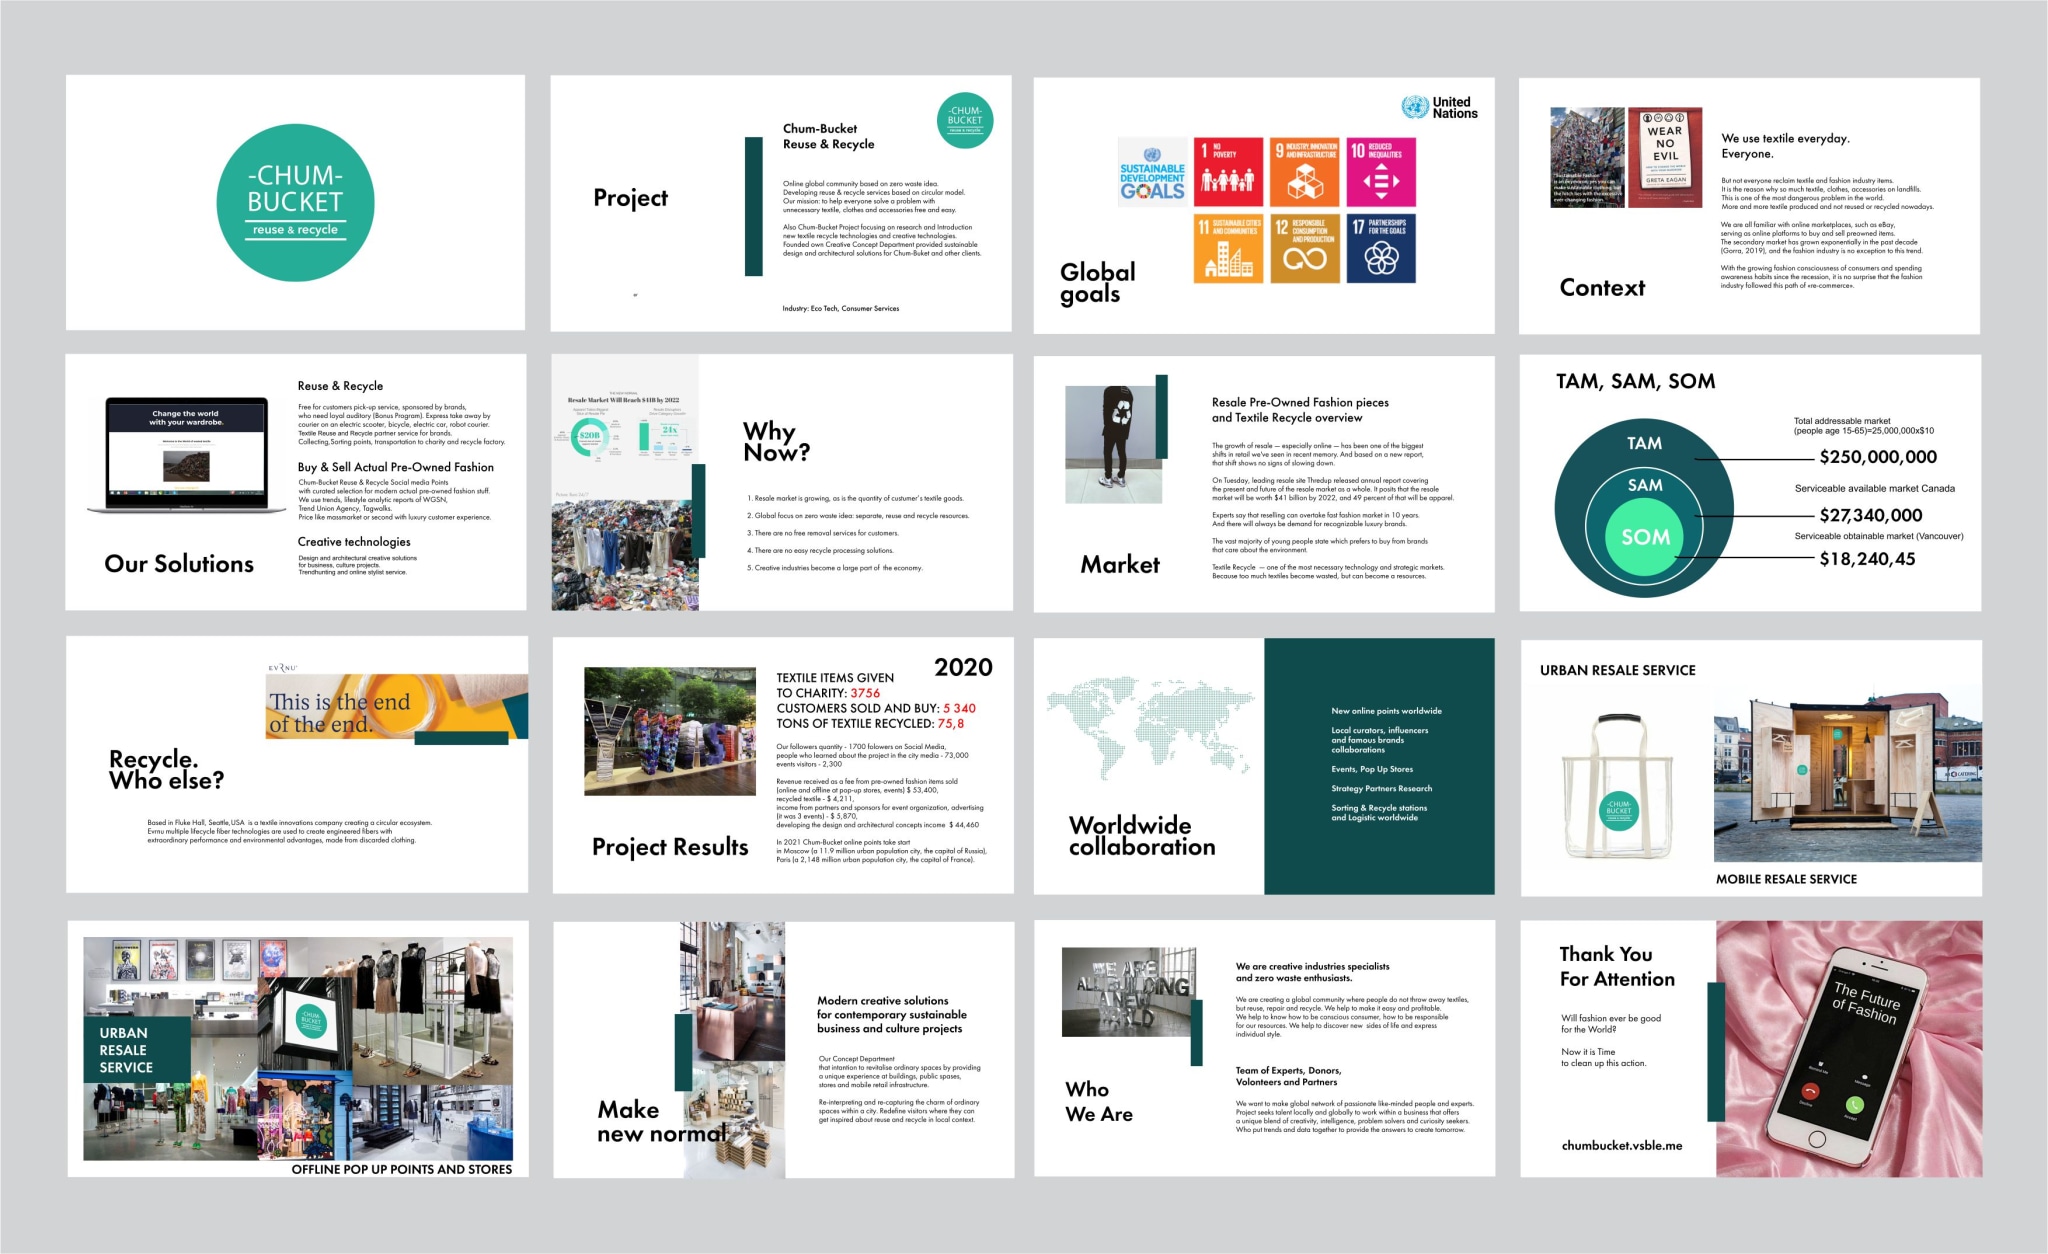Click the green SOM circle
Image resolution: width=2048 pixels, height=1254 pixels.
(1646, 538)
